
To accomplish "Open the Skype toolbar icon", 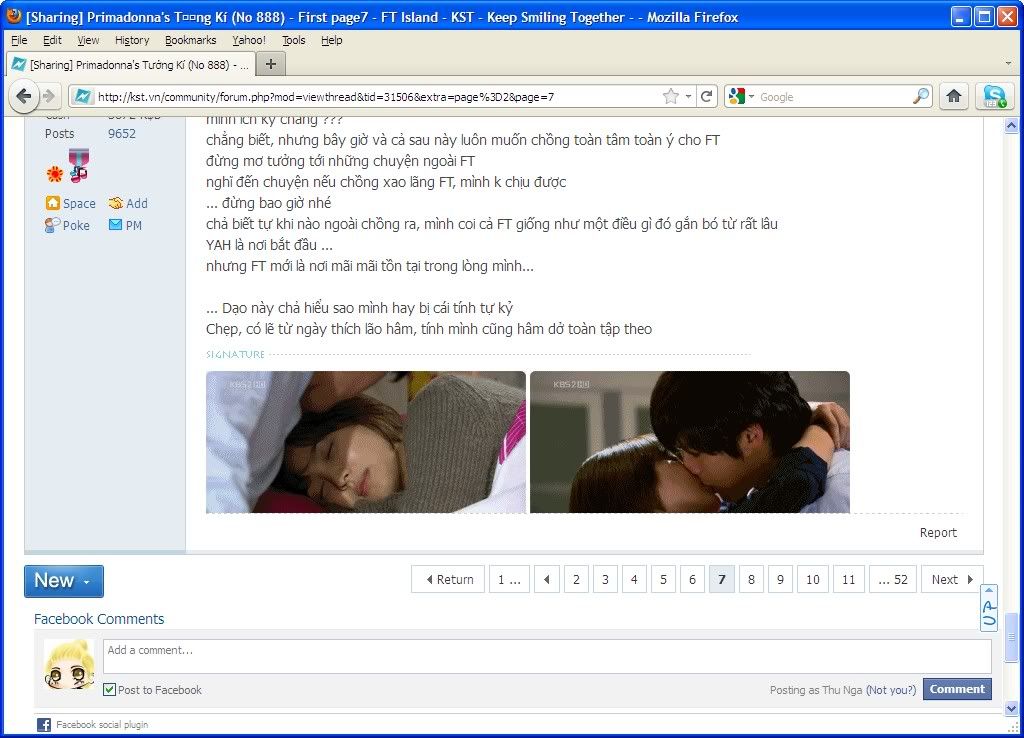I will [993, 97].
